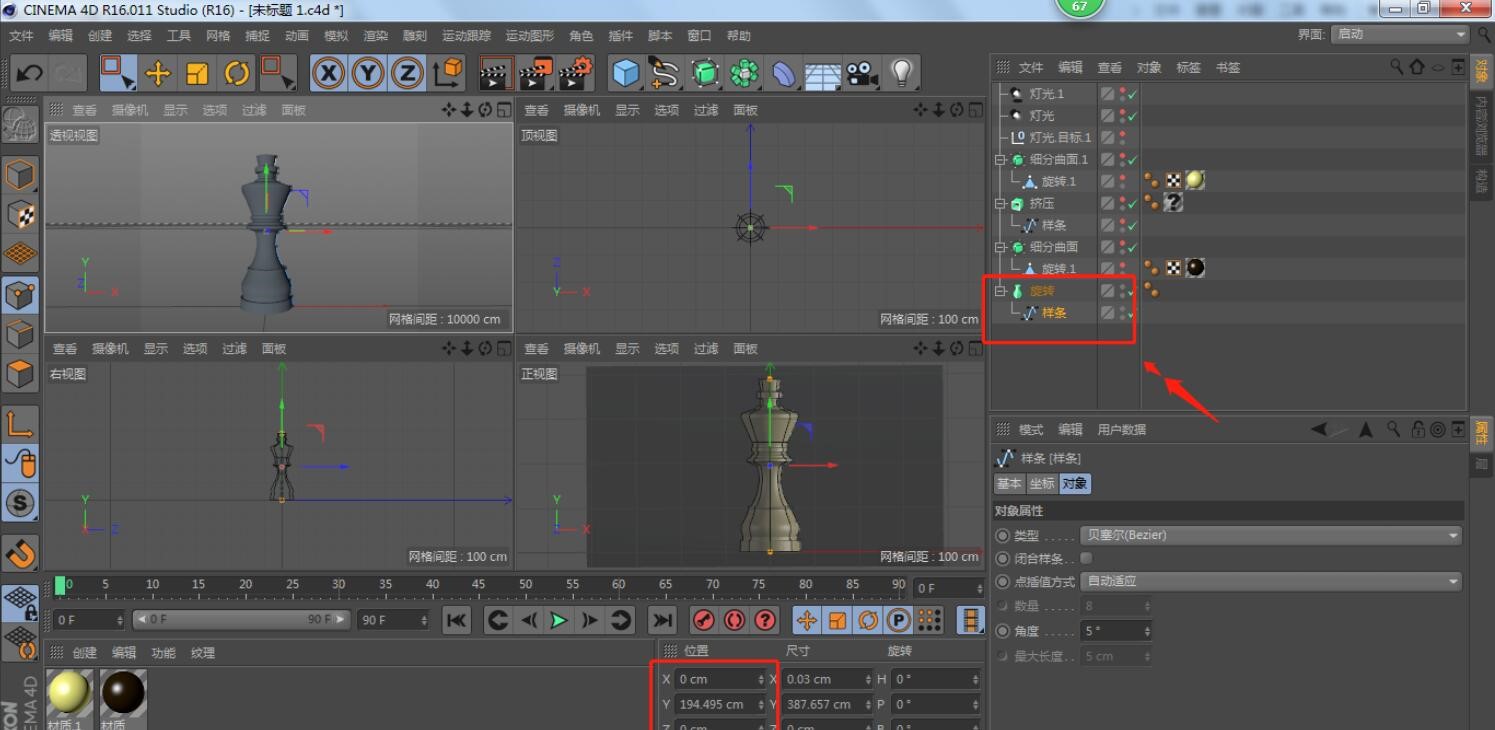
Task: Toggle the 类型 animation radio dot
Action: point(1002,535)
